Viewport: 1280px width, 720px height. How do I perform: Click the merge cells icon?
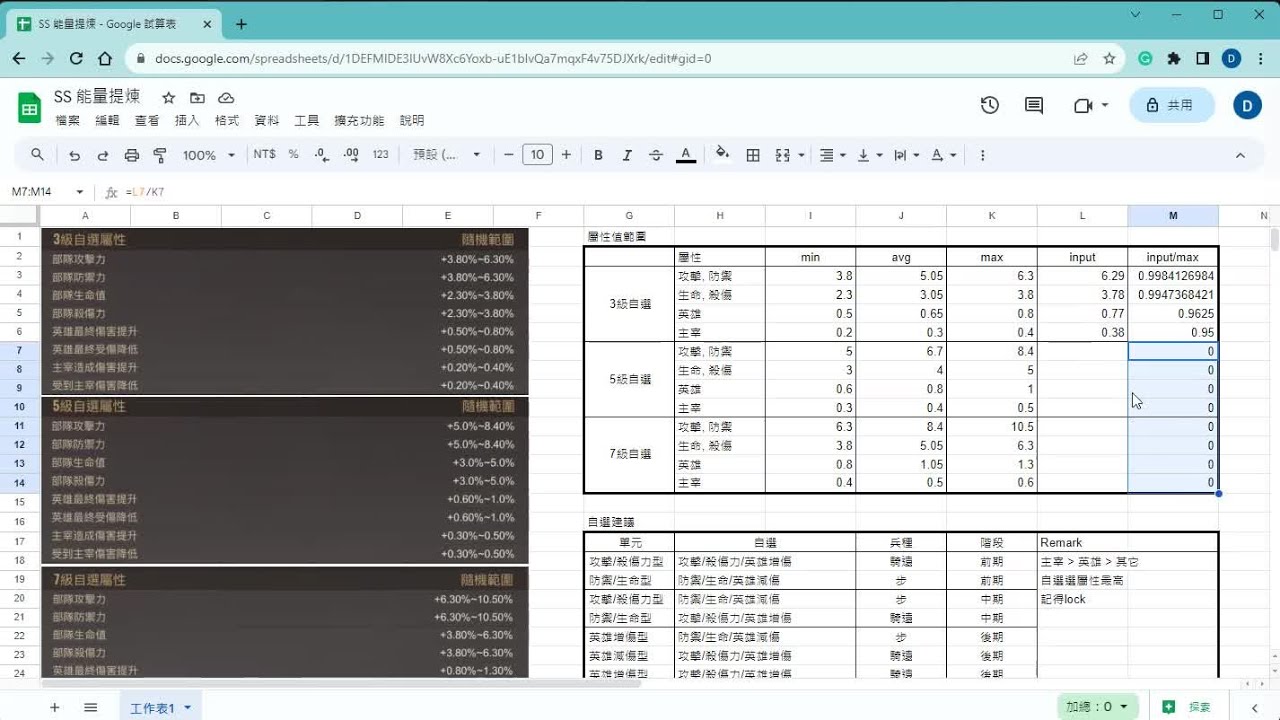point(783,155)
